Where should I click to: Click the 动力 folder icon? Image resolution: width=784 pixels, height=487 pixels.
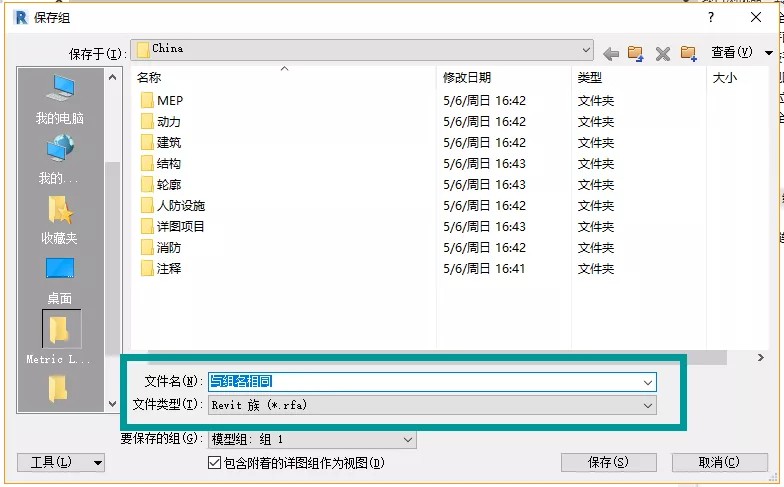click(147, 122)
